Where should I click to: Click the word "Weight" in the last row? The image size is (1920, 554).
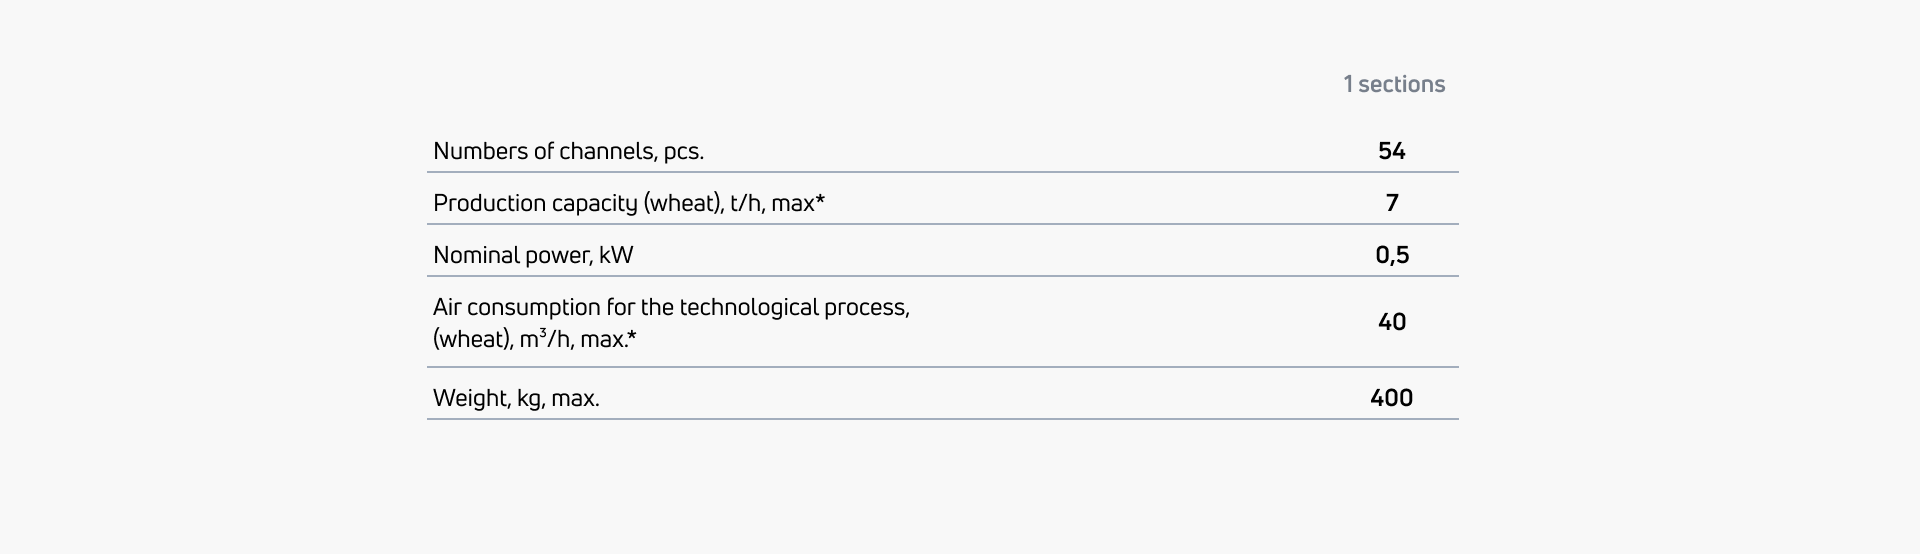click(x=469, y=398)
